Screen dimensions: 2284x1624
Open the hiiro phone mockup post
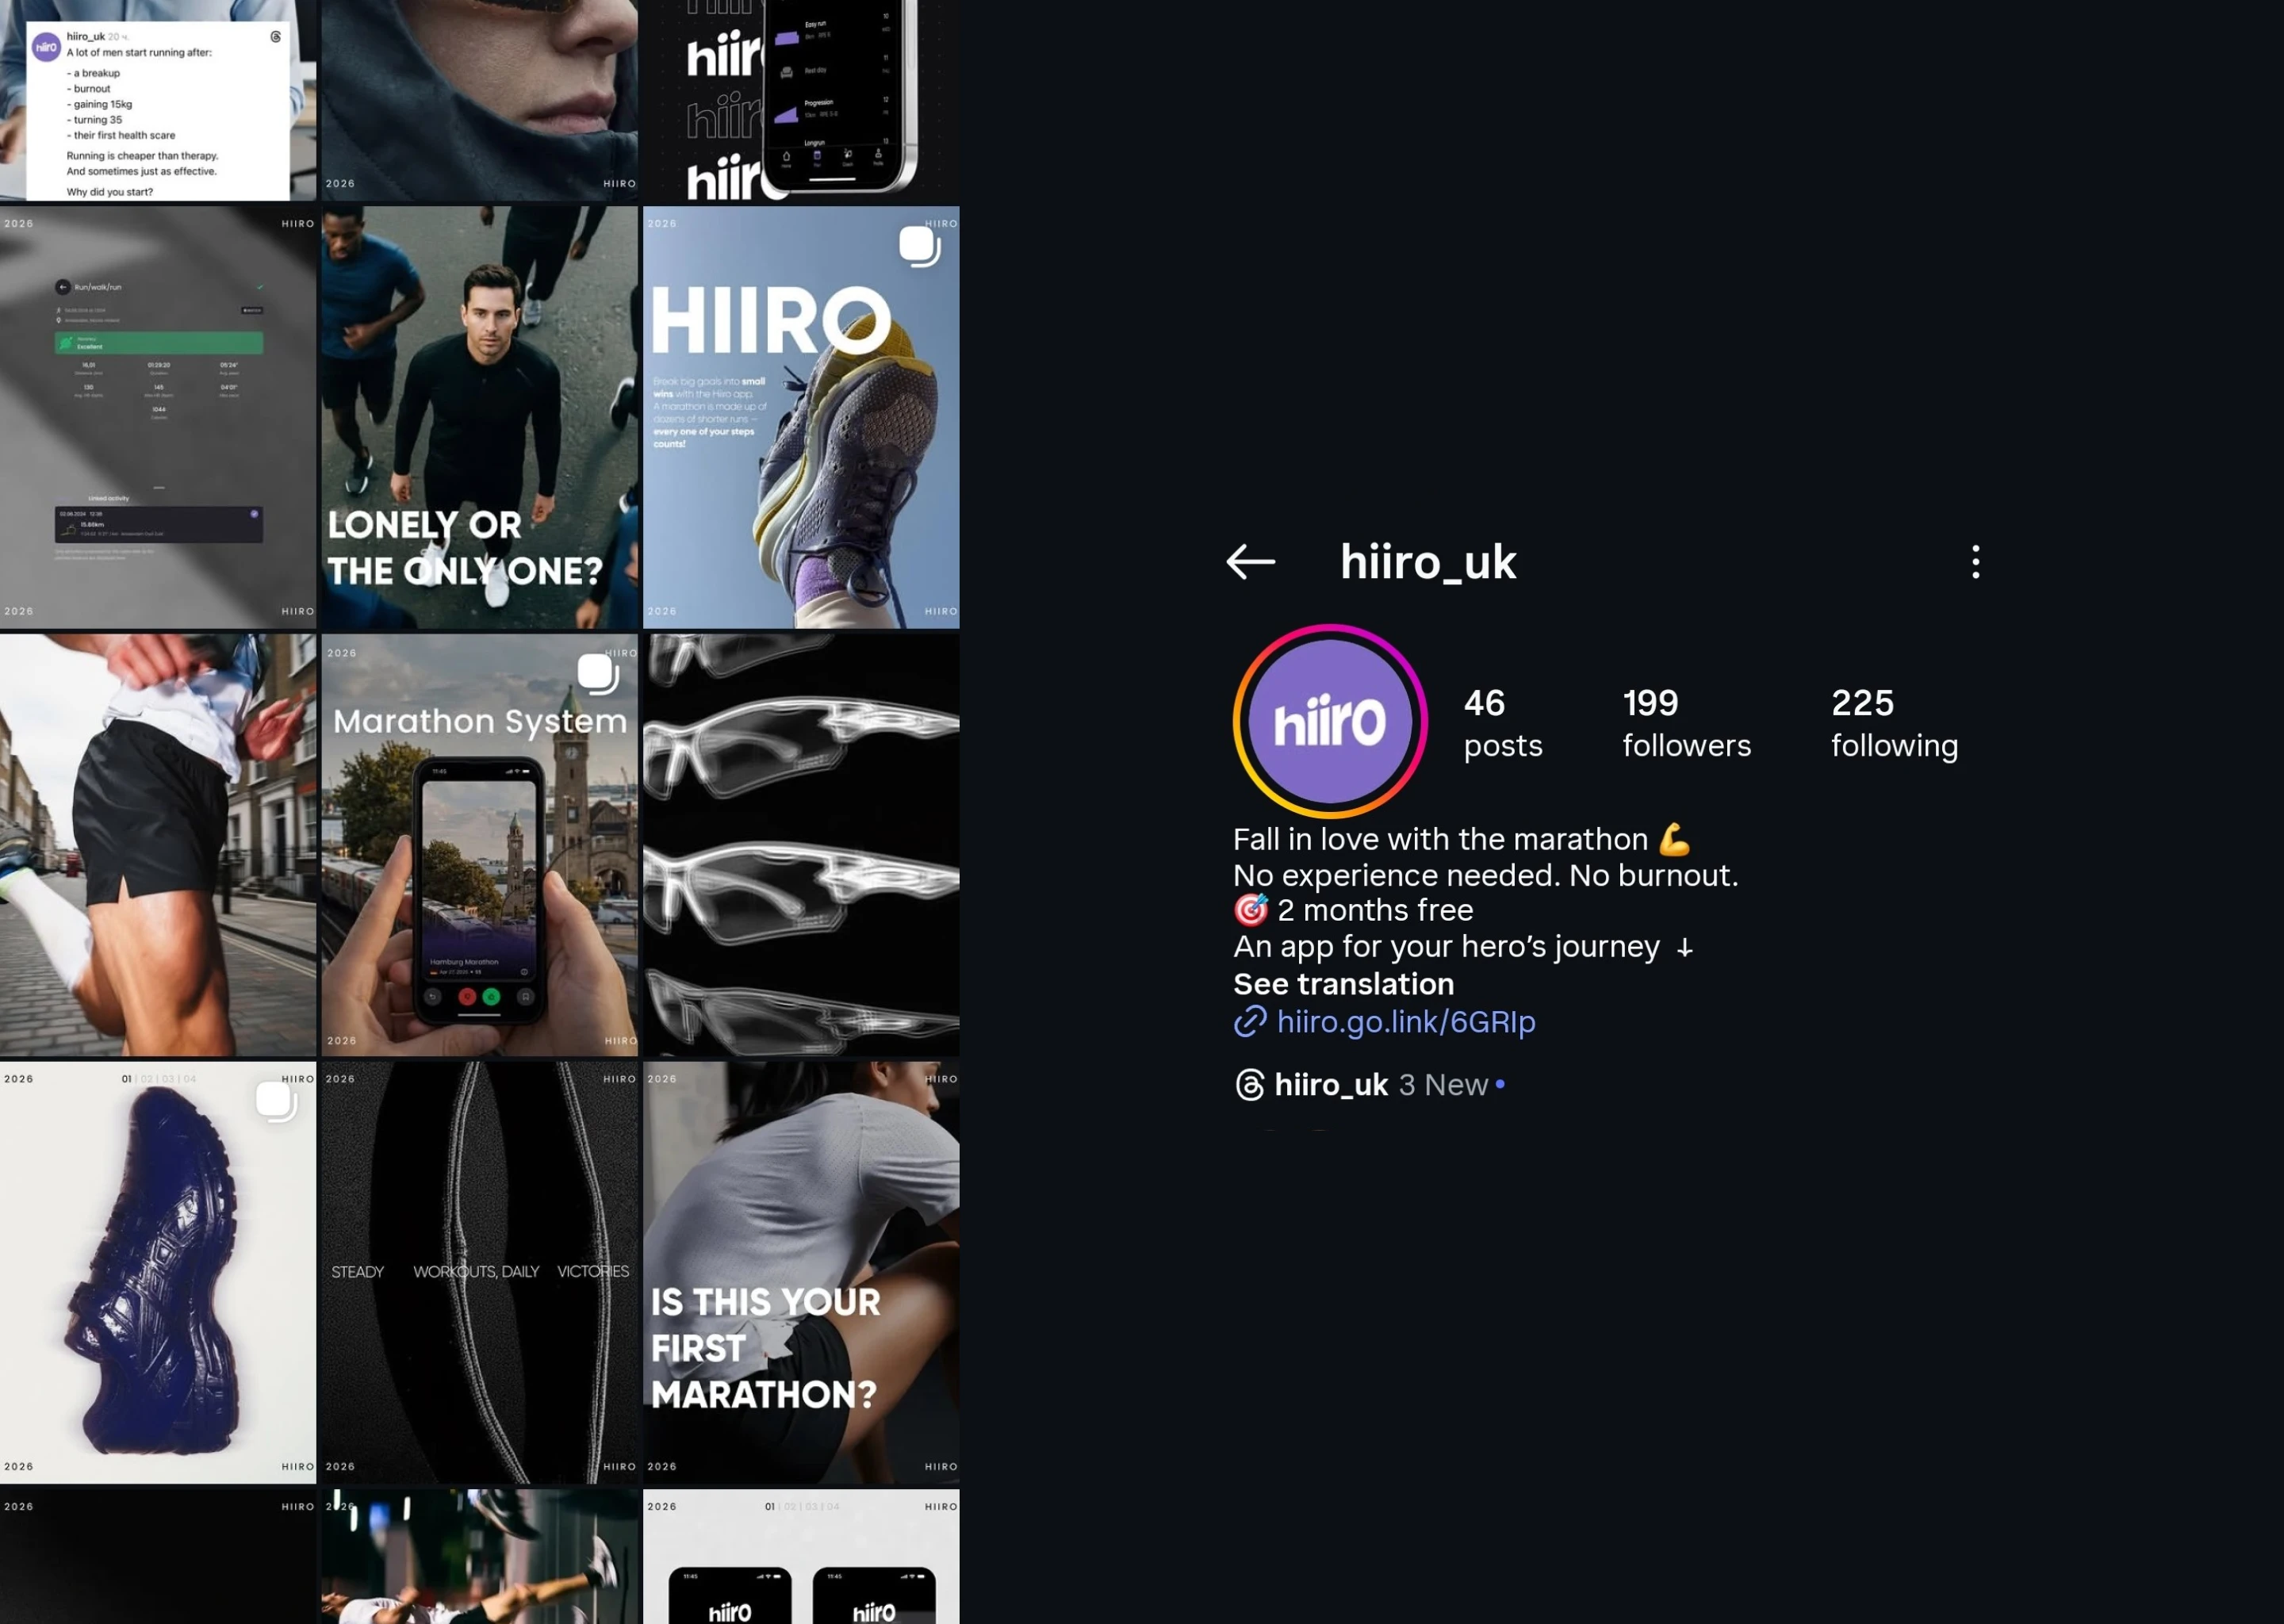(x=801, y=100)
